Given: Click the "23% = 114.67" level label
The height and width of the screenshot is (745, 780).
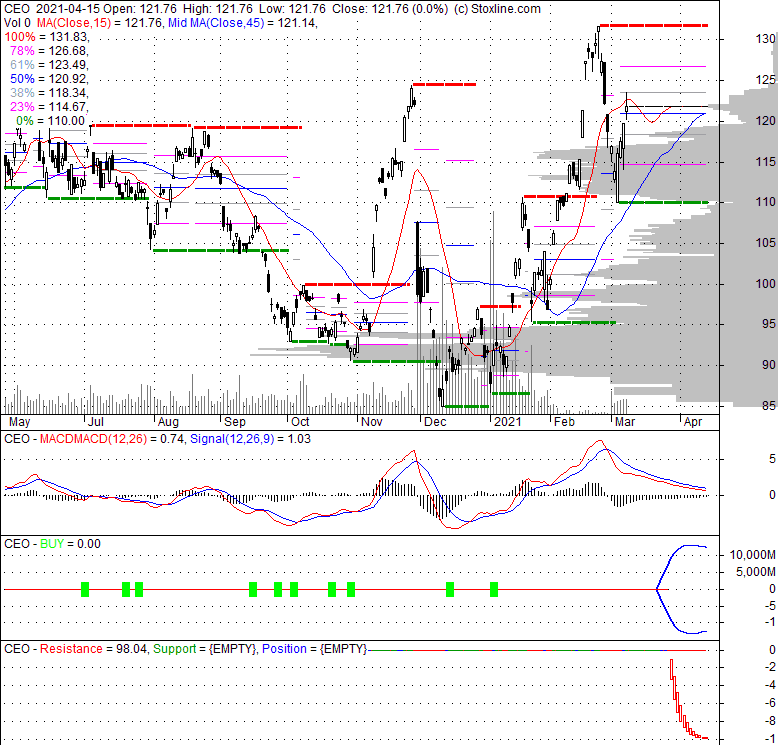Looking at the screenshot, I should [x=49, y=106].
